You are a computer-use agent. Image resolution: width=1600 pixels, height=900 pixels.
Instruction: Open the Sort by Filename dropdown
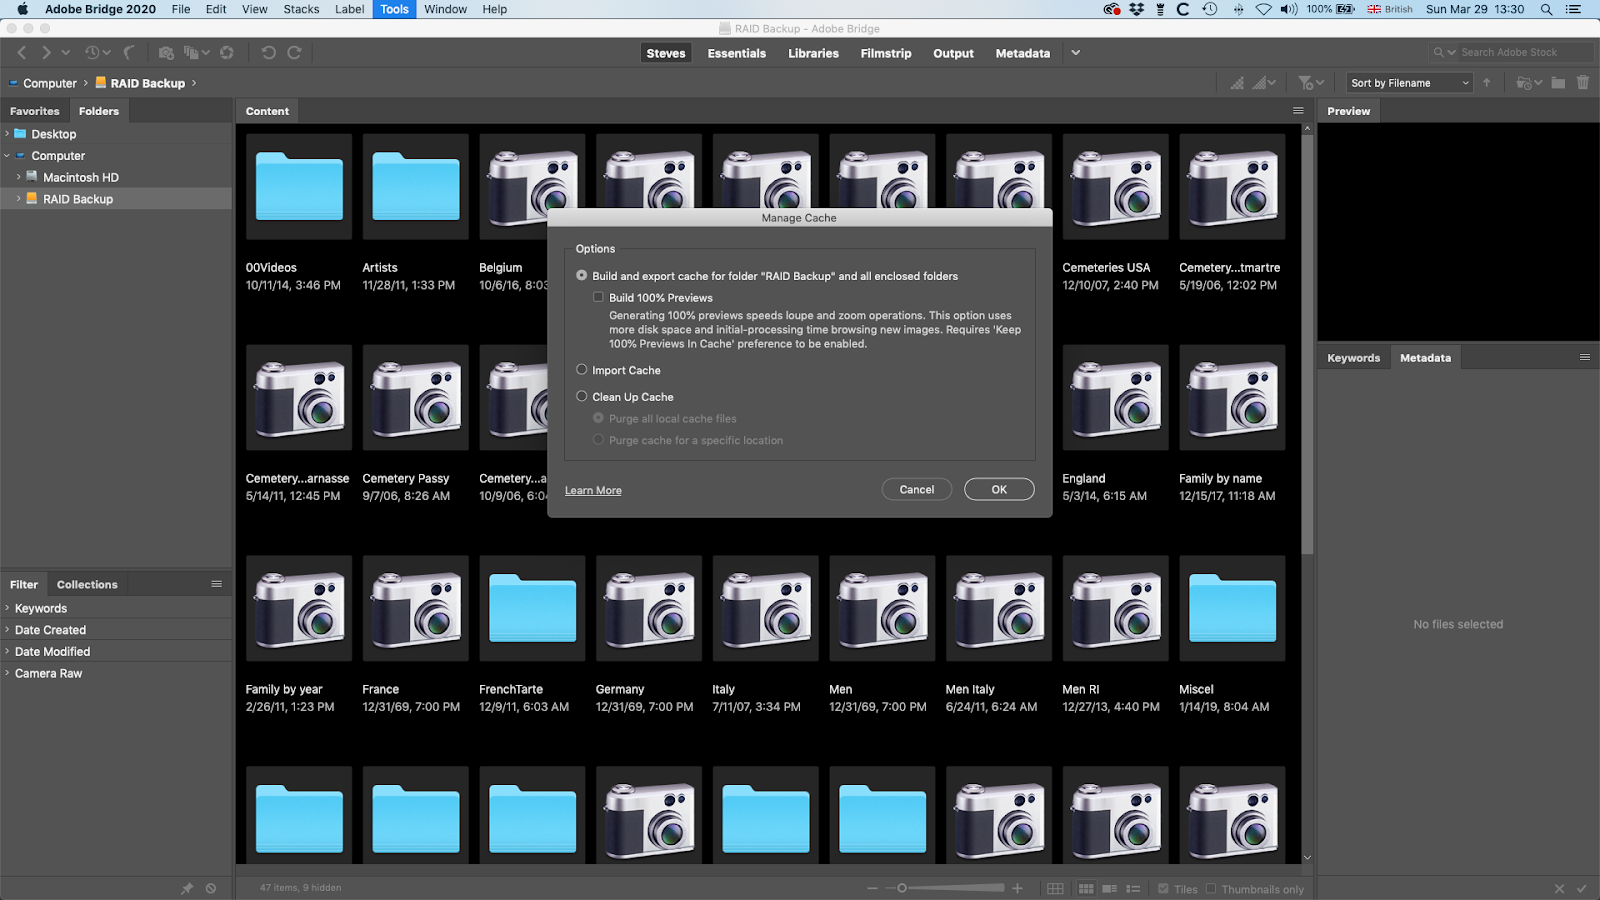click(x=1408, y=83)
